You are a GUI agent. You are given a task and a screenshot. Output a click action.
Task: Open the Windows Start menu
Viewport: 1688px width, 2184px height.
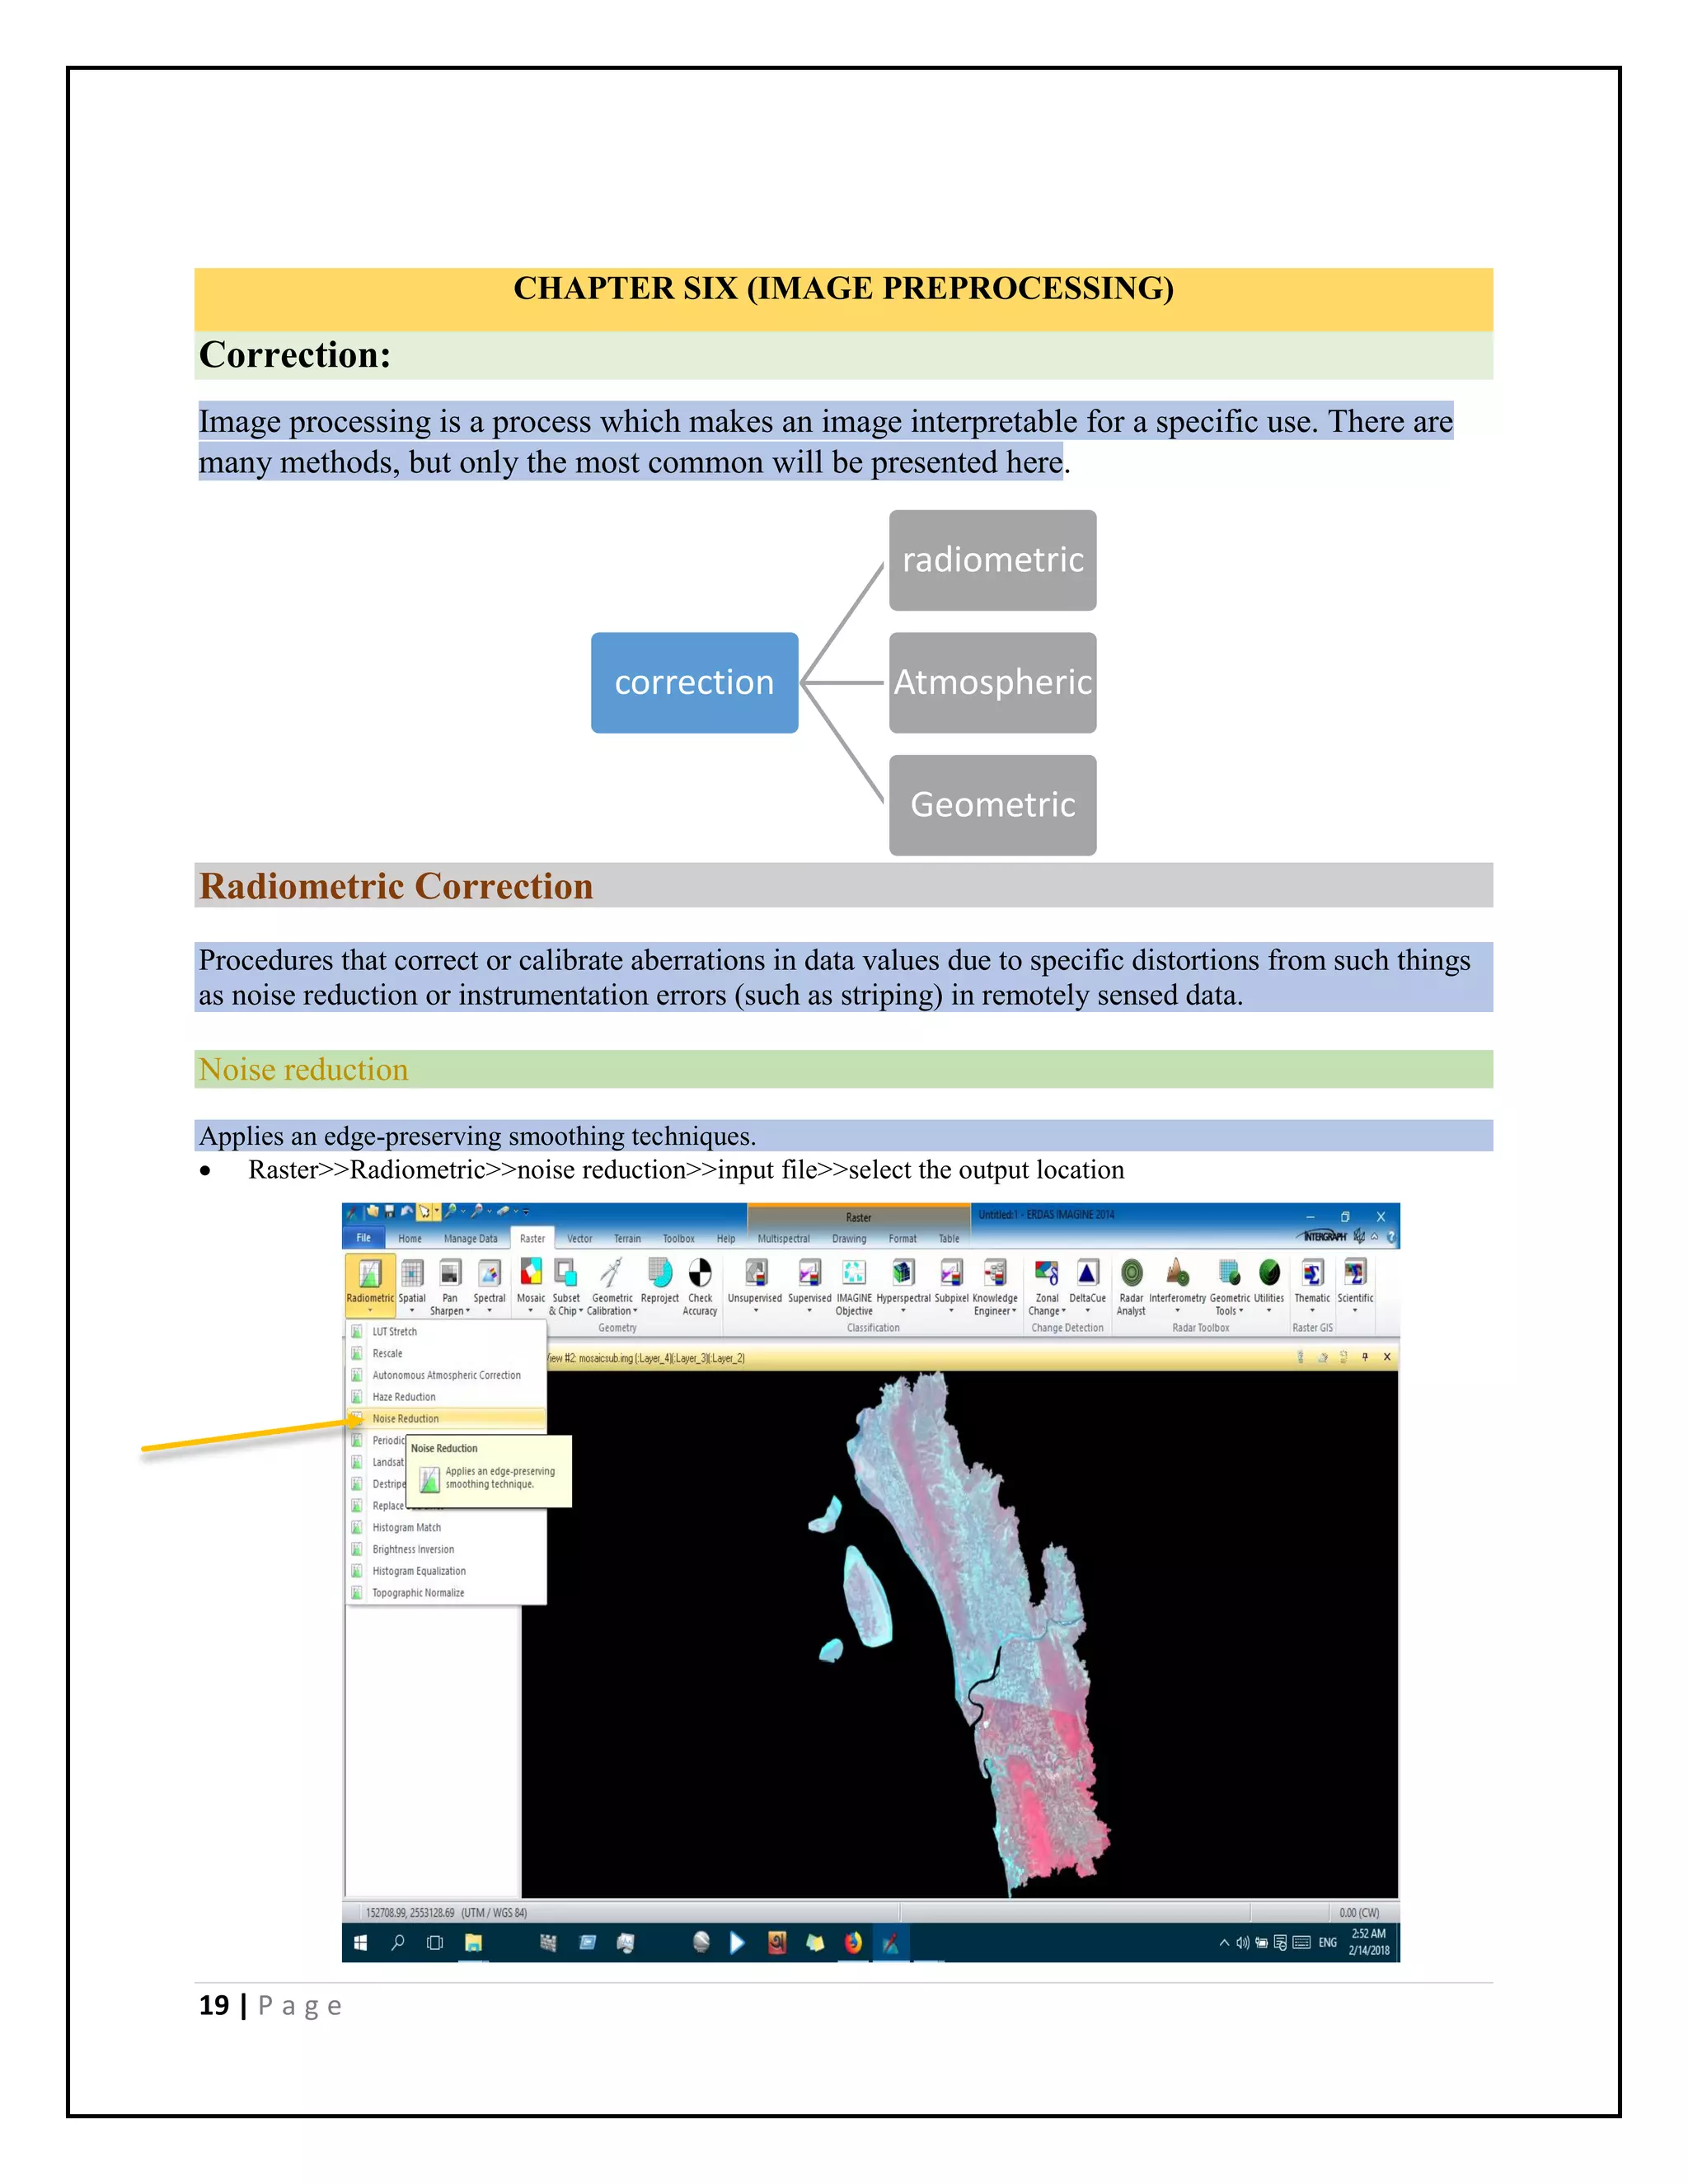pyautogui.click(x=361, y=1942)
